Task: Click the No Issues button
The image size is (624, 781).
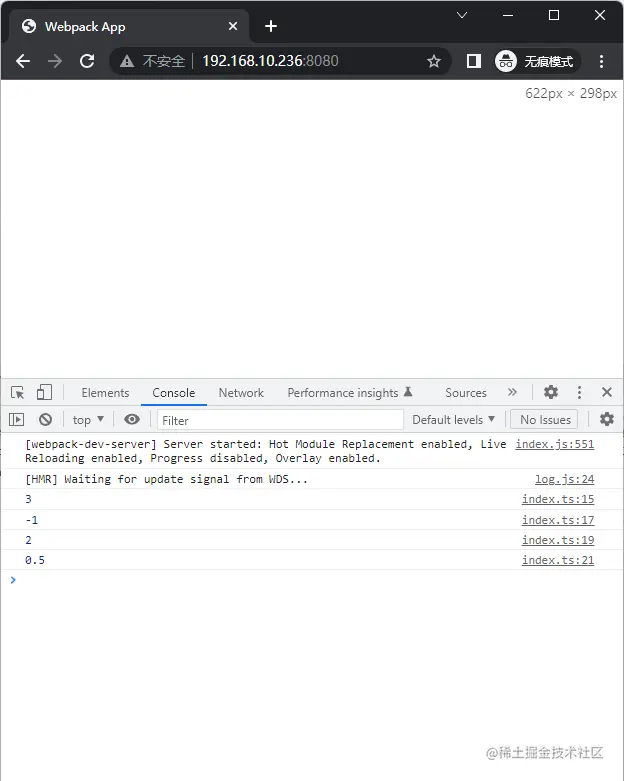Action: click(545, 419)
